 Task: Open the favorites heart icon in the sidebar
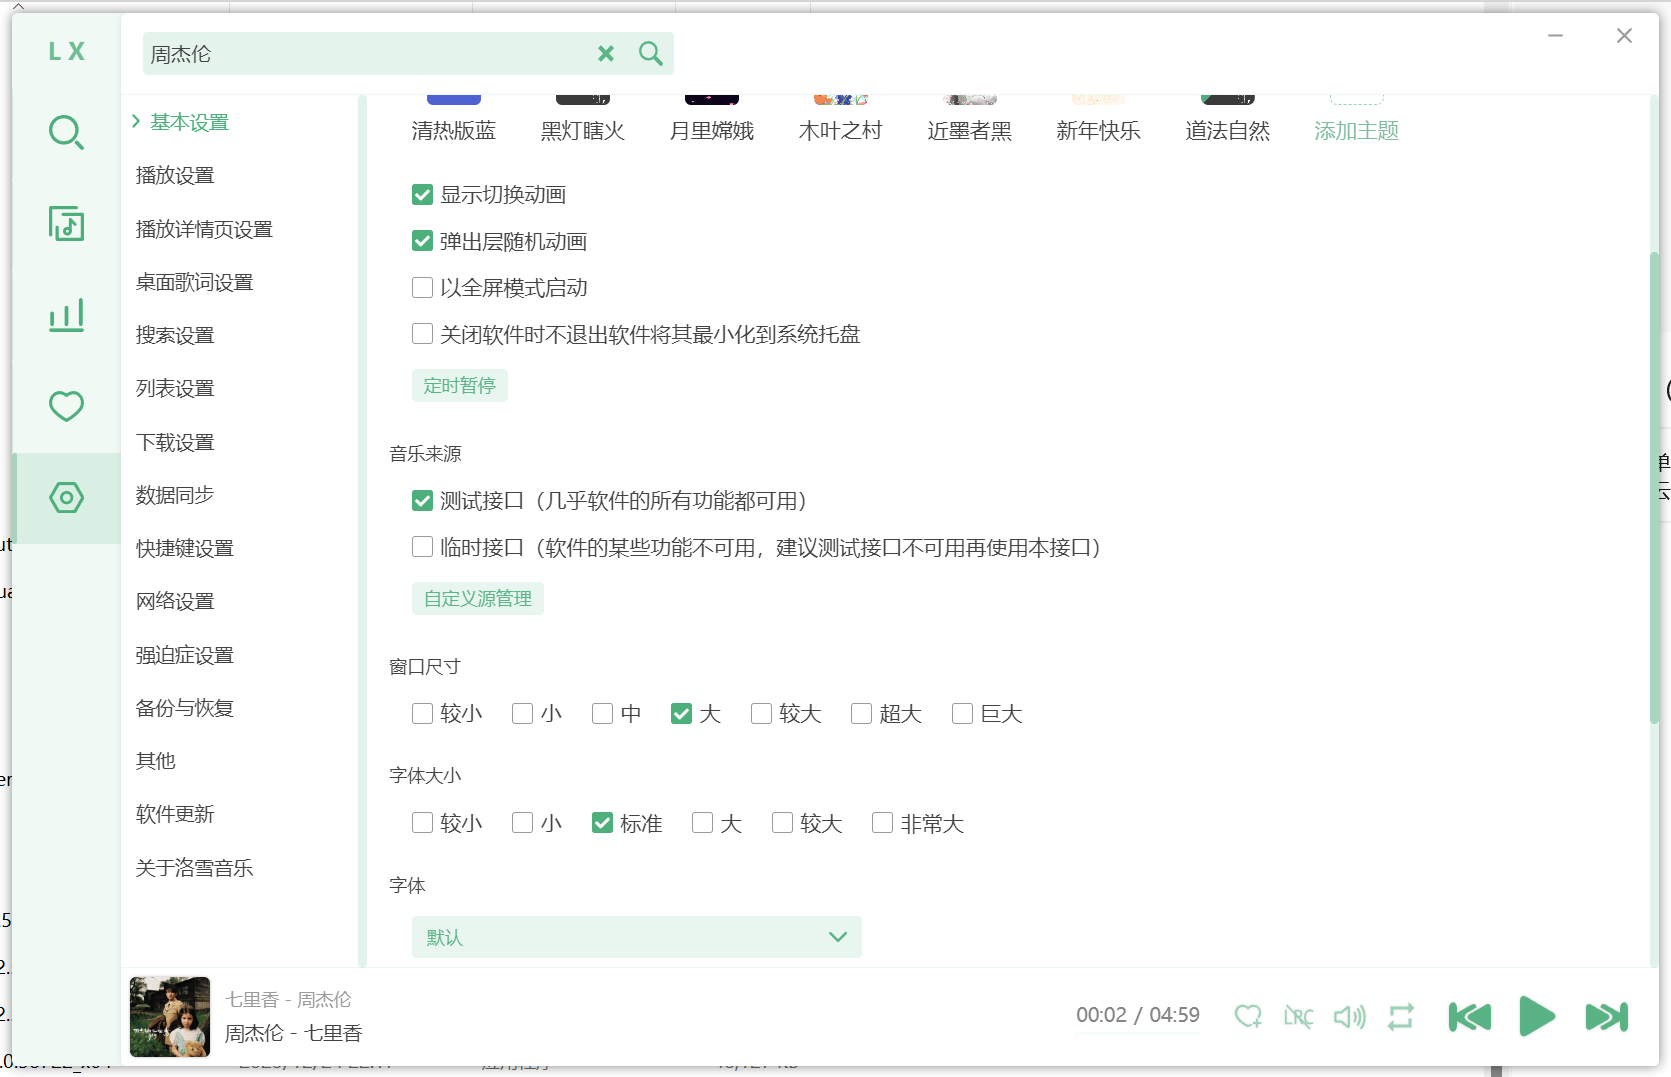[x=66, y=406]
